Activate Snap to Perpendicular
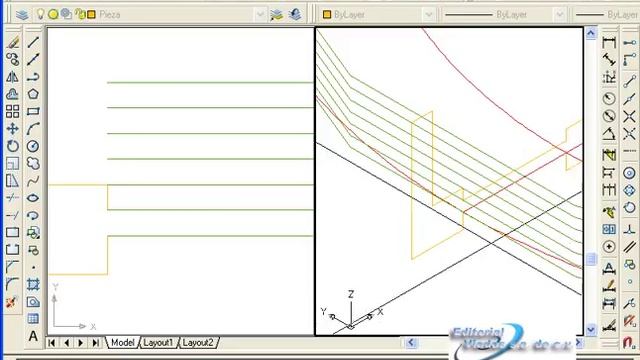This screenshot has width=640, height=360. (629, 229)
